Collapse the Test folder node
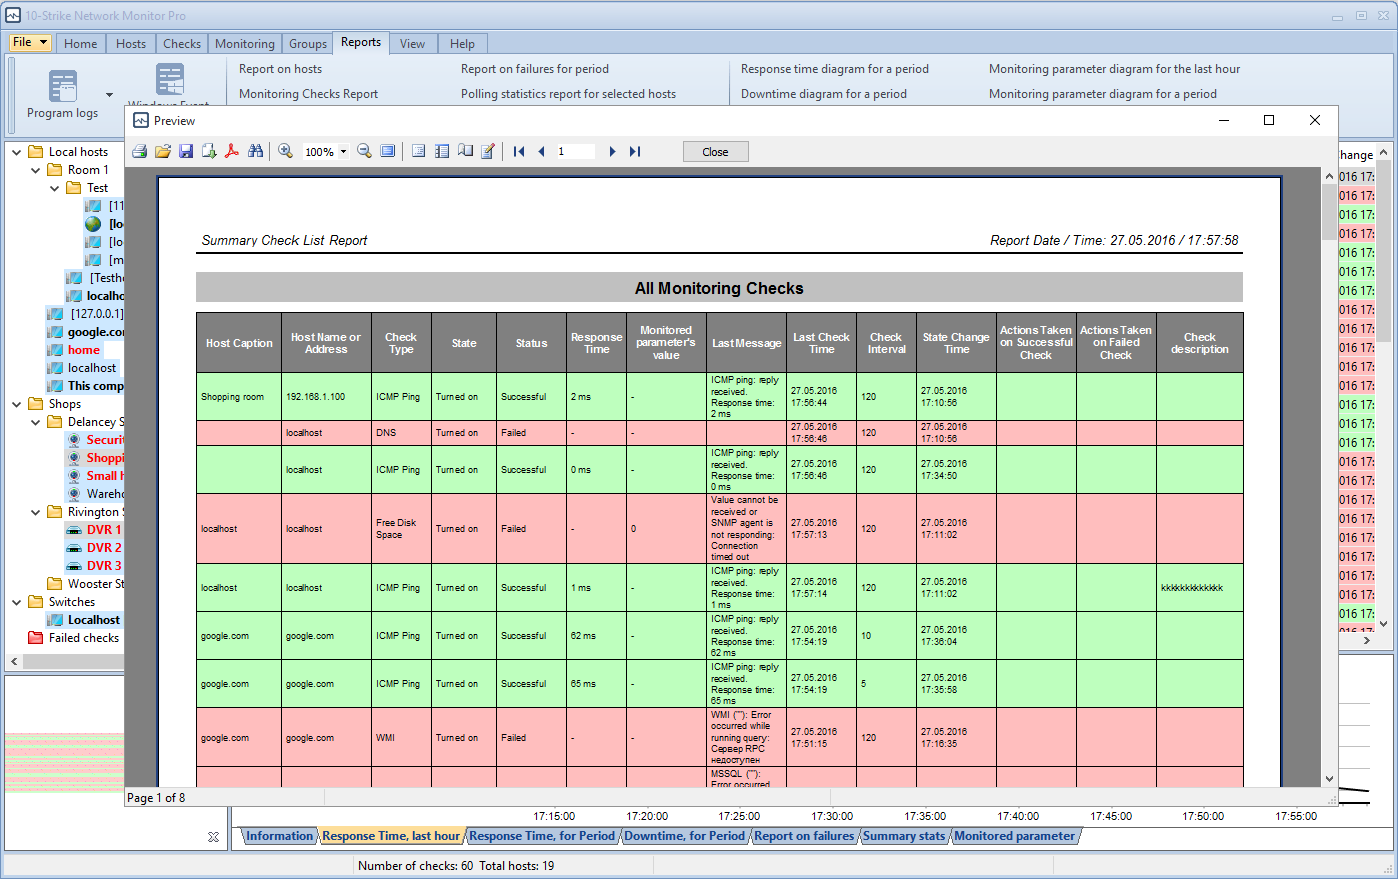This screenshot has width=1398, height=879. [55, 188]
